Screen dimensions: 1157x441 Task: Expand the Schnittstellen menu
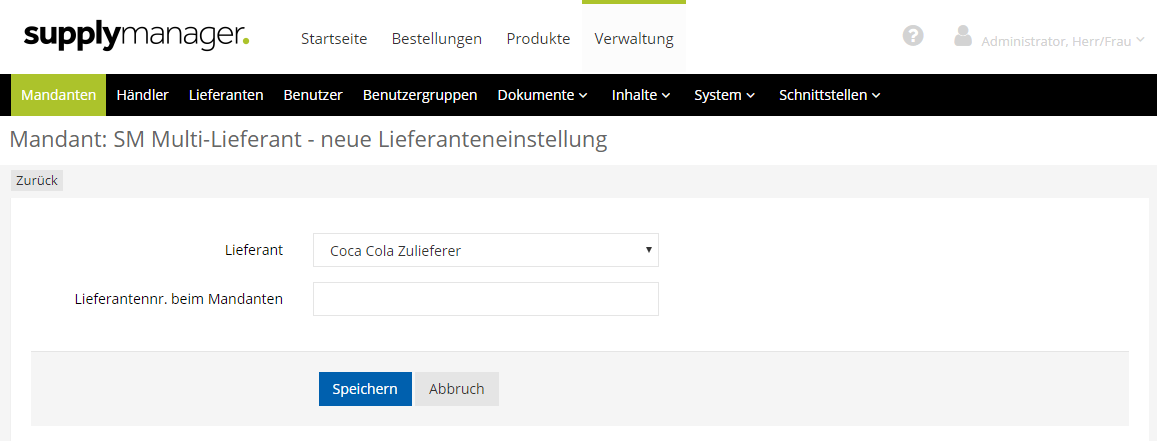[829, 95]
